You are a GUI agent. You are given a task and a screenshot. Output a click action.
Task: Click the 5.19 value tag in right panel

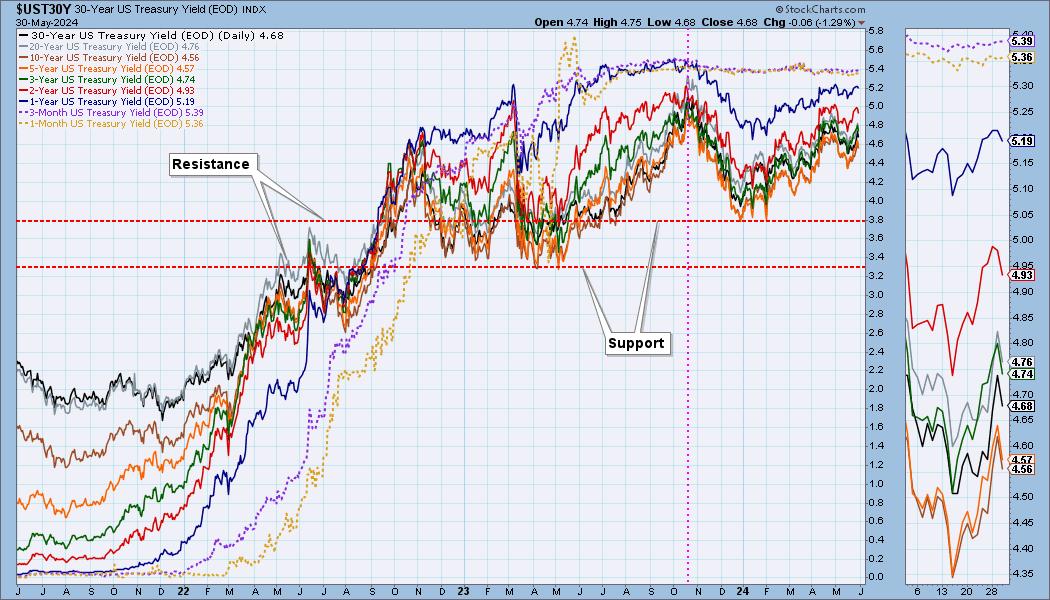pyautogui.click(x=1022, y=141)
